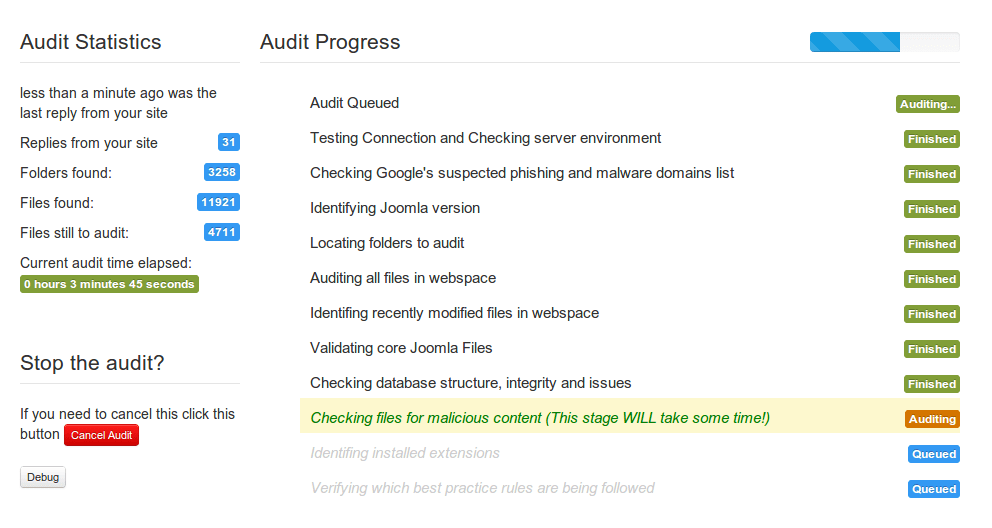Screen dimensions: 992x528
Task: Click the orange Auditing badge for malicious content
Action: pos(932,419)
